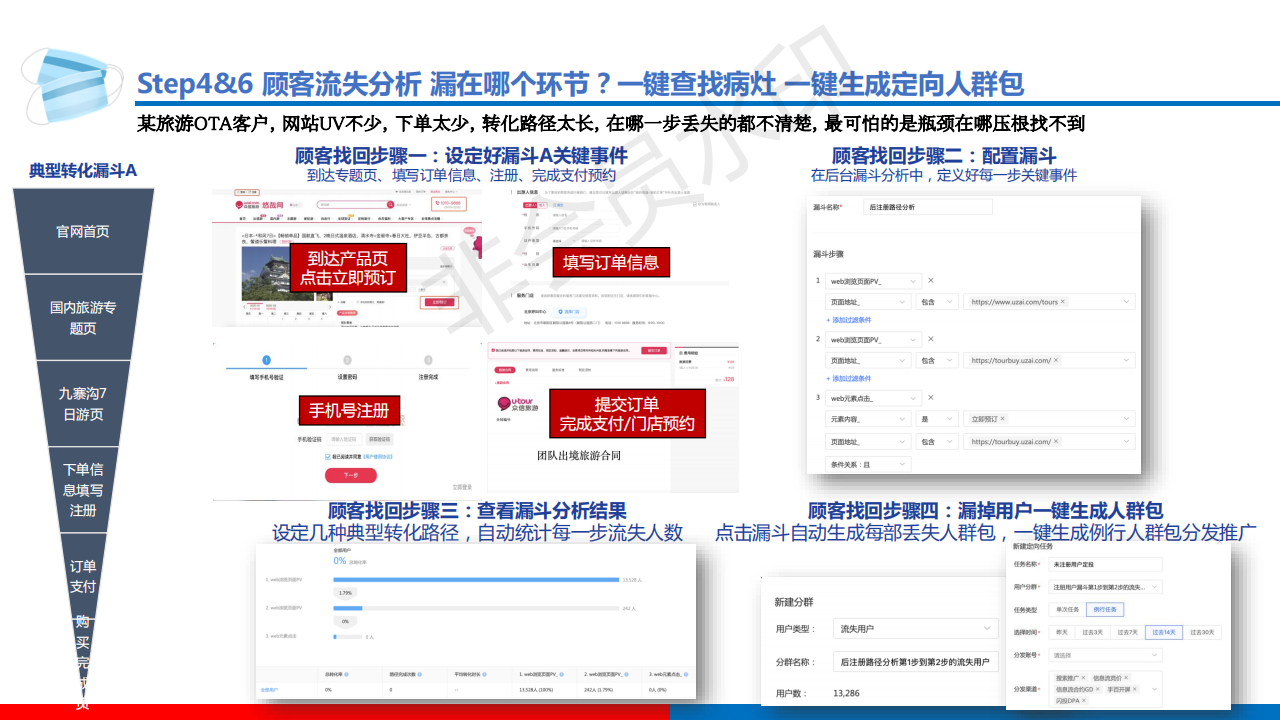Open the 元素内容_ attribute dropdown
The image size is (1280, 720).
pos(867,419)
